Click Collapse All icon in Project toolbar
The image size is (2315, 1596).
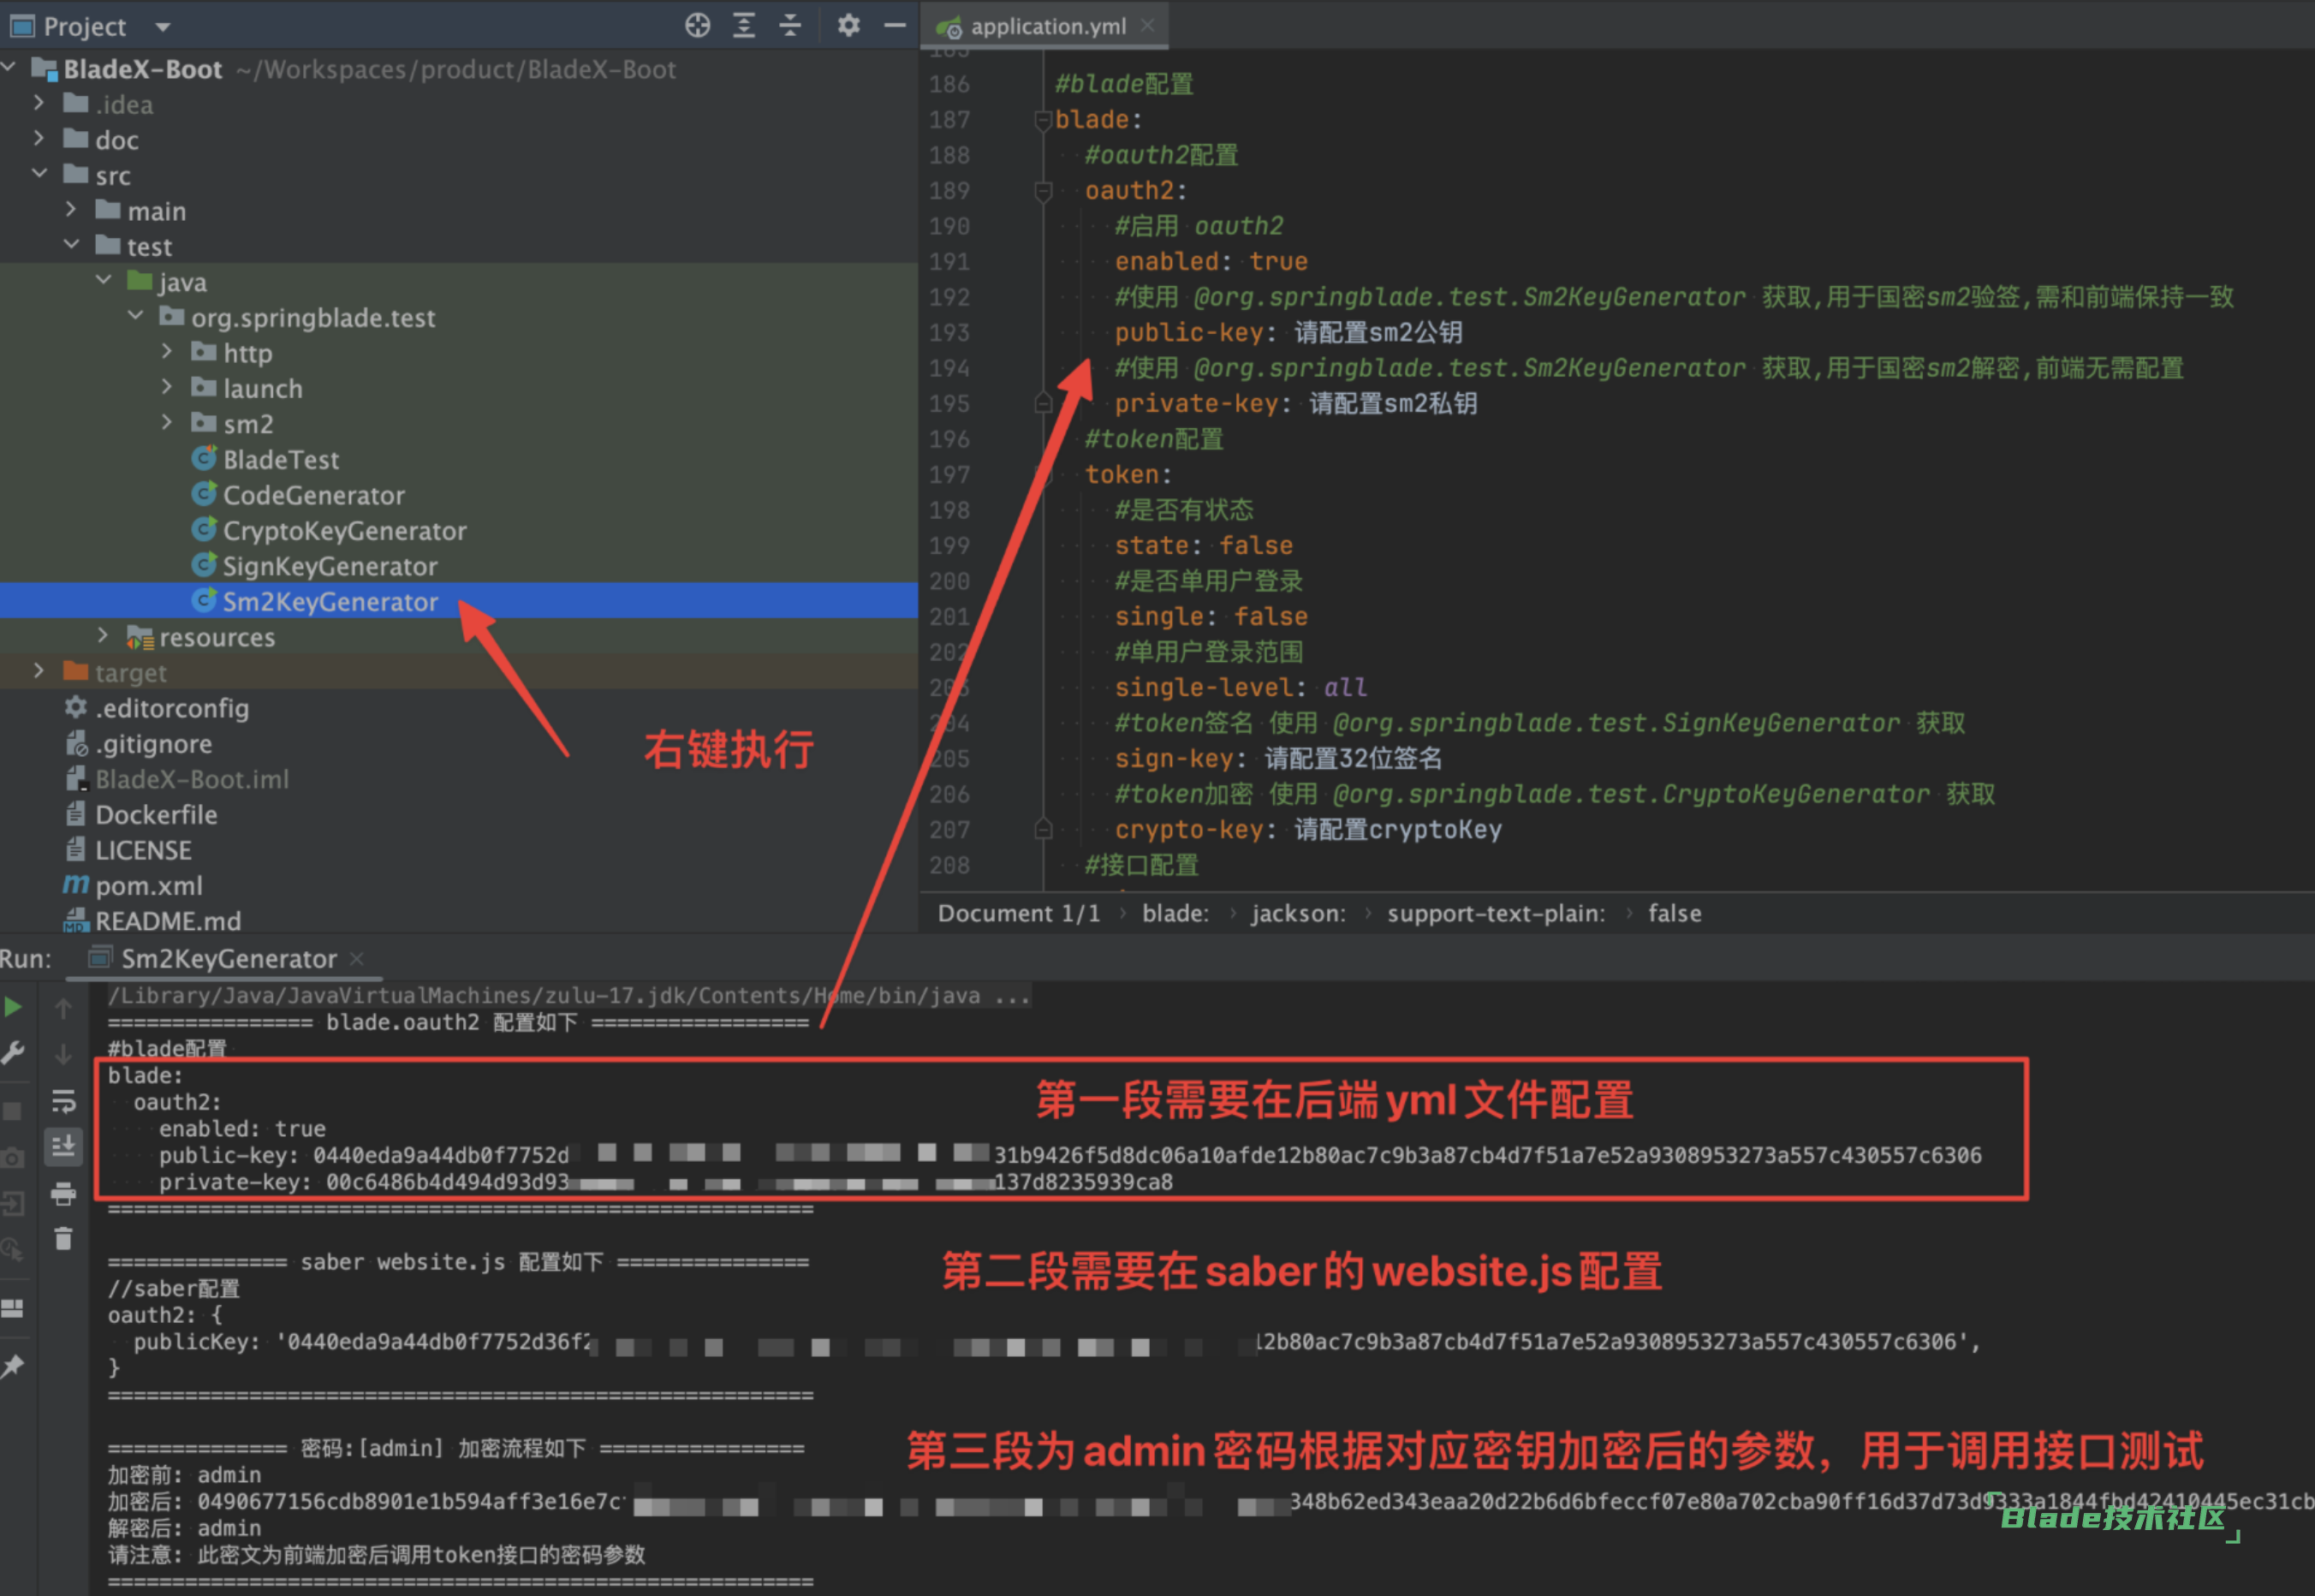[790, 25]
